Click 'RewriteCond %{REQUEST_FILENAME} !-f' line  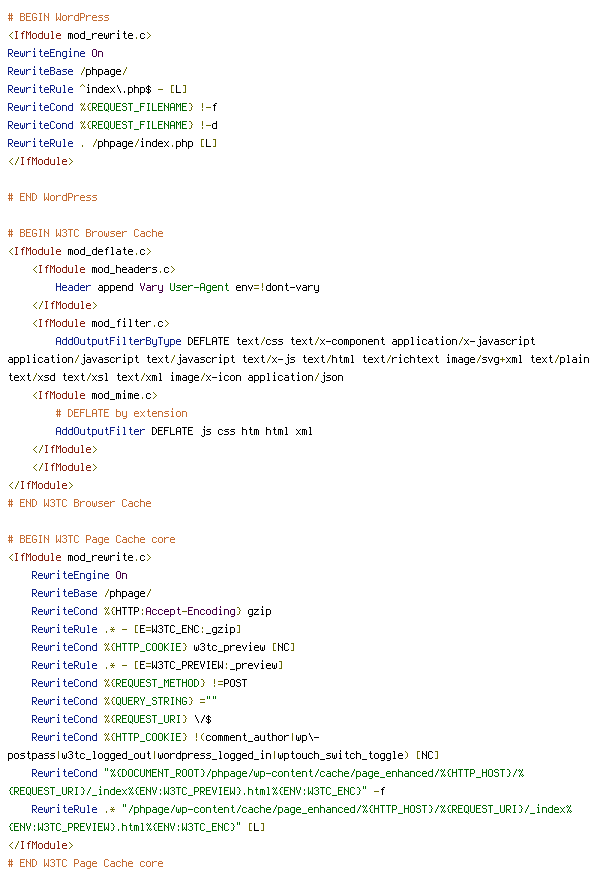coord(112,107)
